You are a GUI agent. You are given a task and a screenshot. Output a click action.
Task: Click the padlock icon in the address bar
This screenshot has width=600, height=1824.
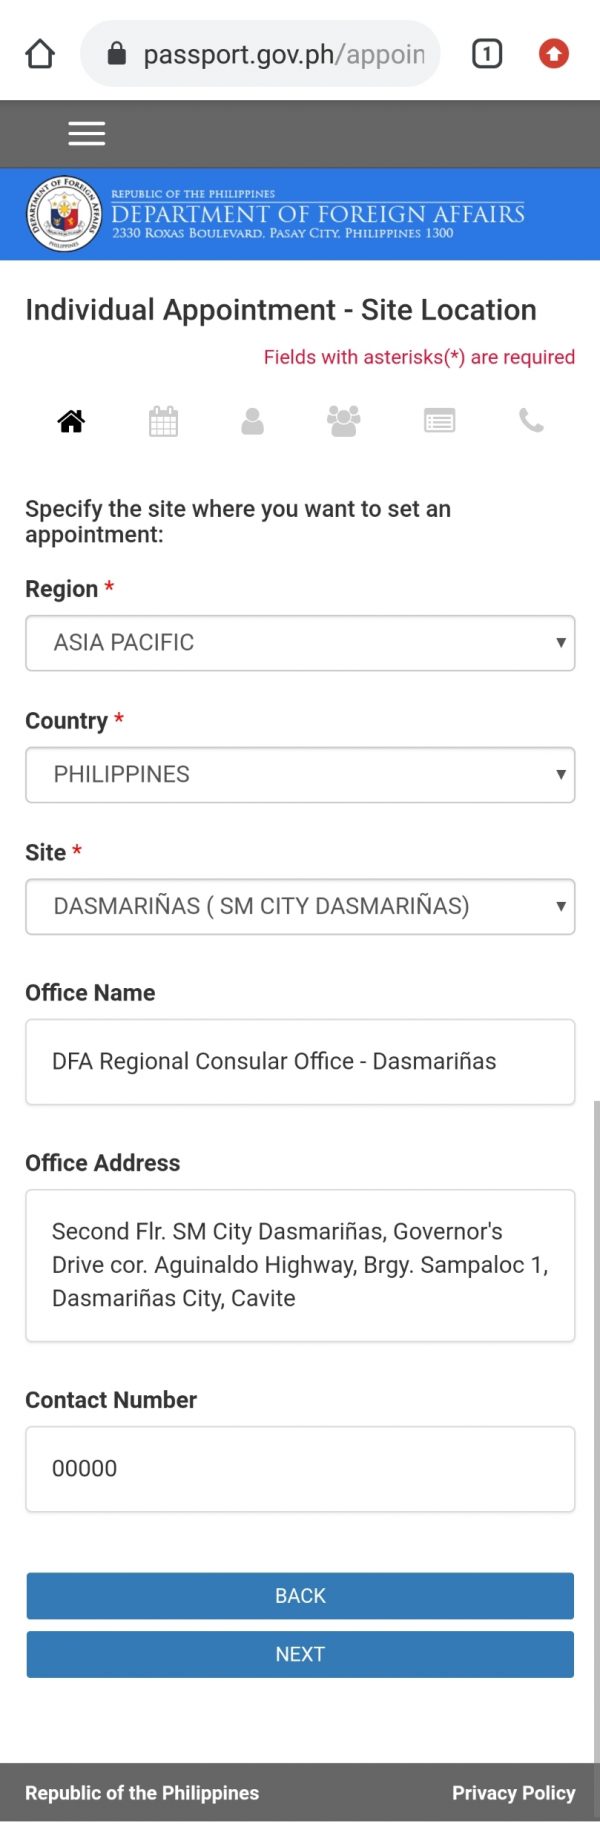click(x=118, y=54)
